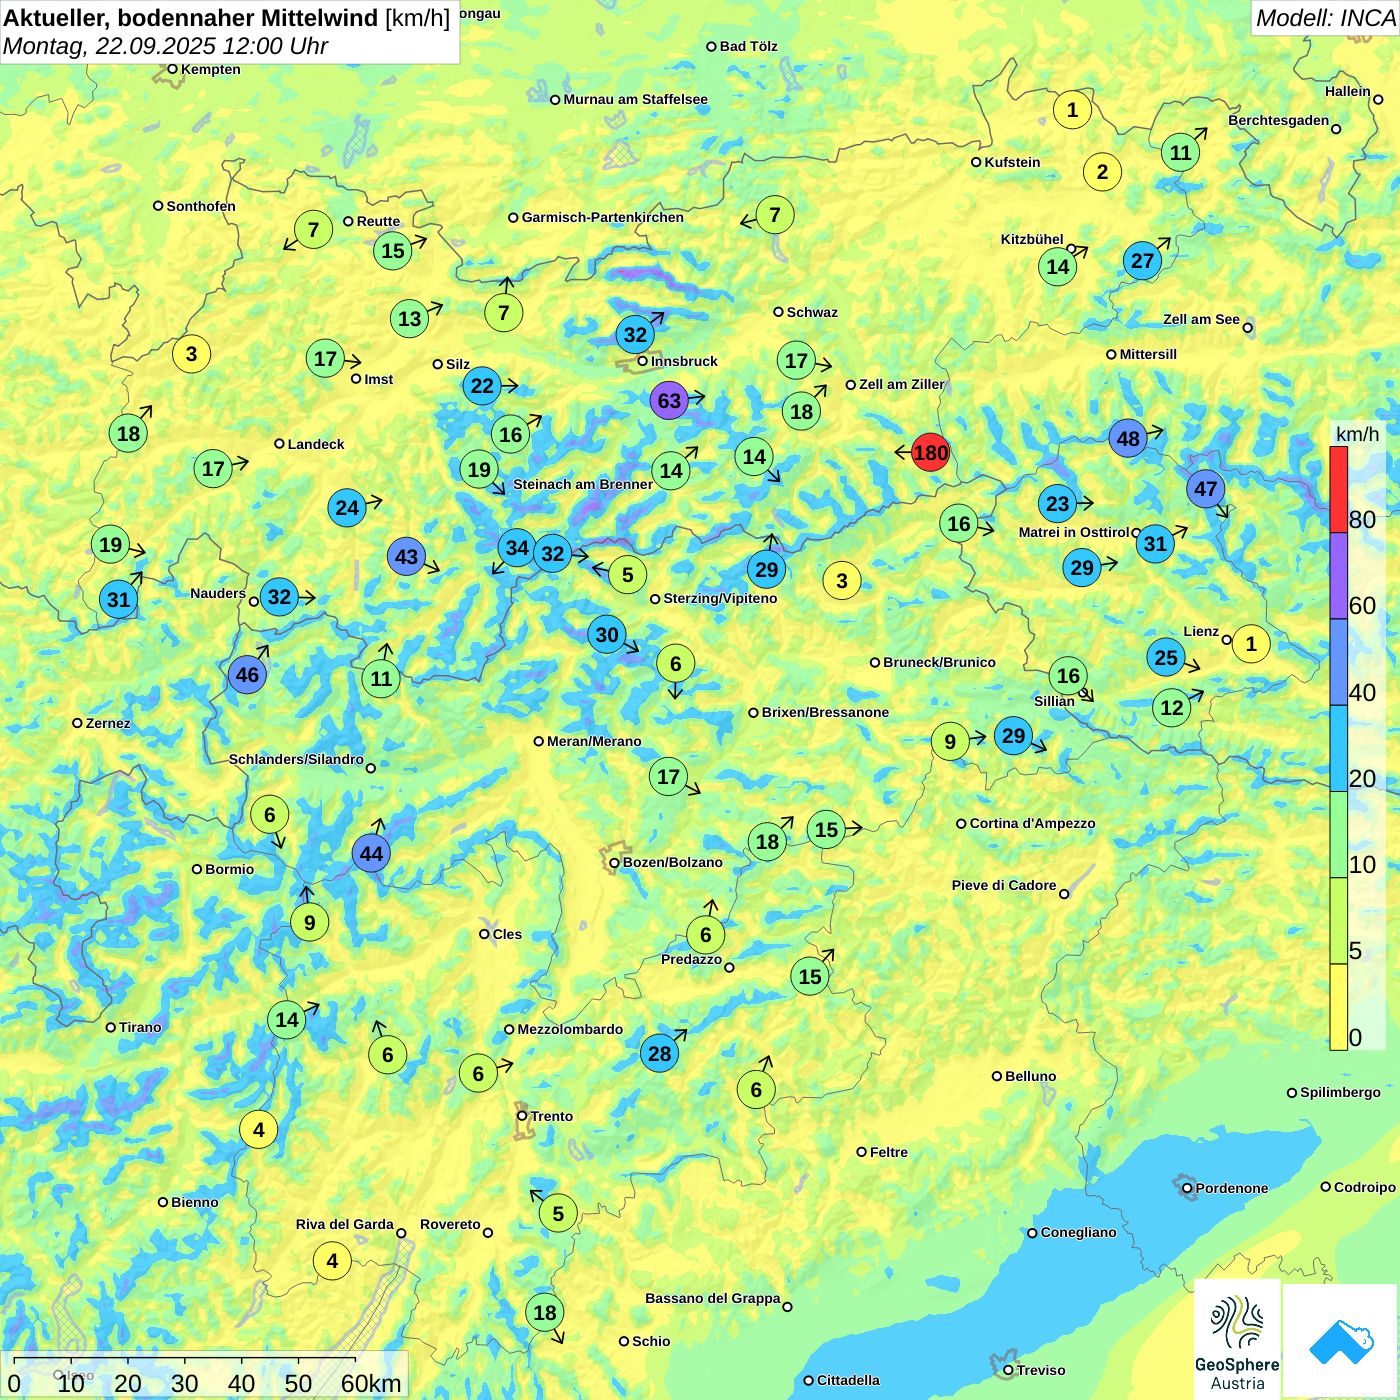Click the Bozen/Bolzano city label
The image size is (1400, 1400).
point(672,862)
